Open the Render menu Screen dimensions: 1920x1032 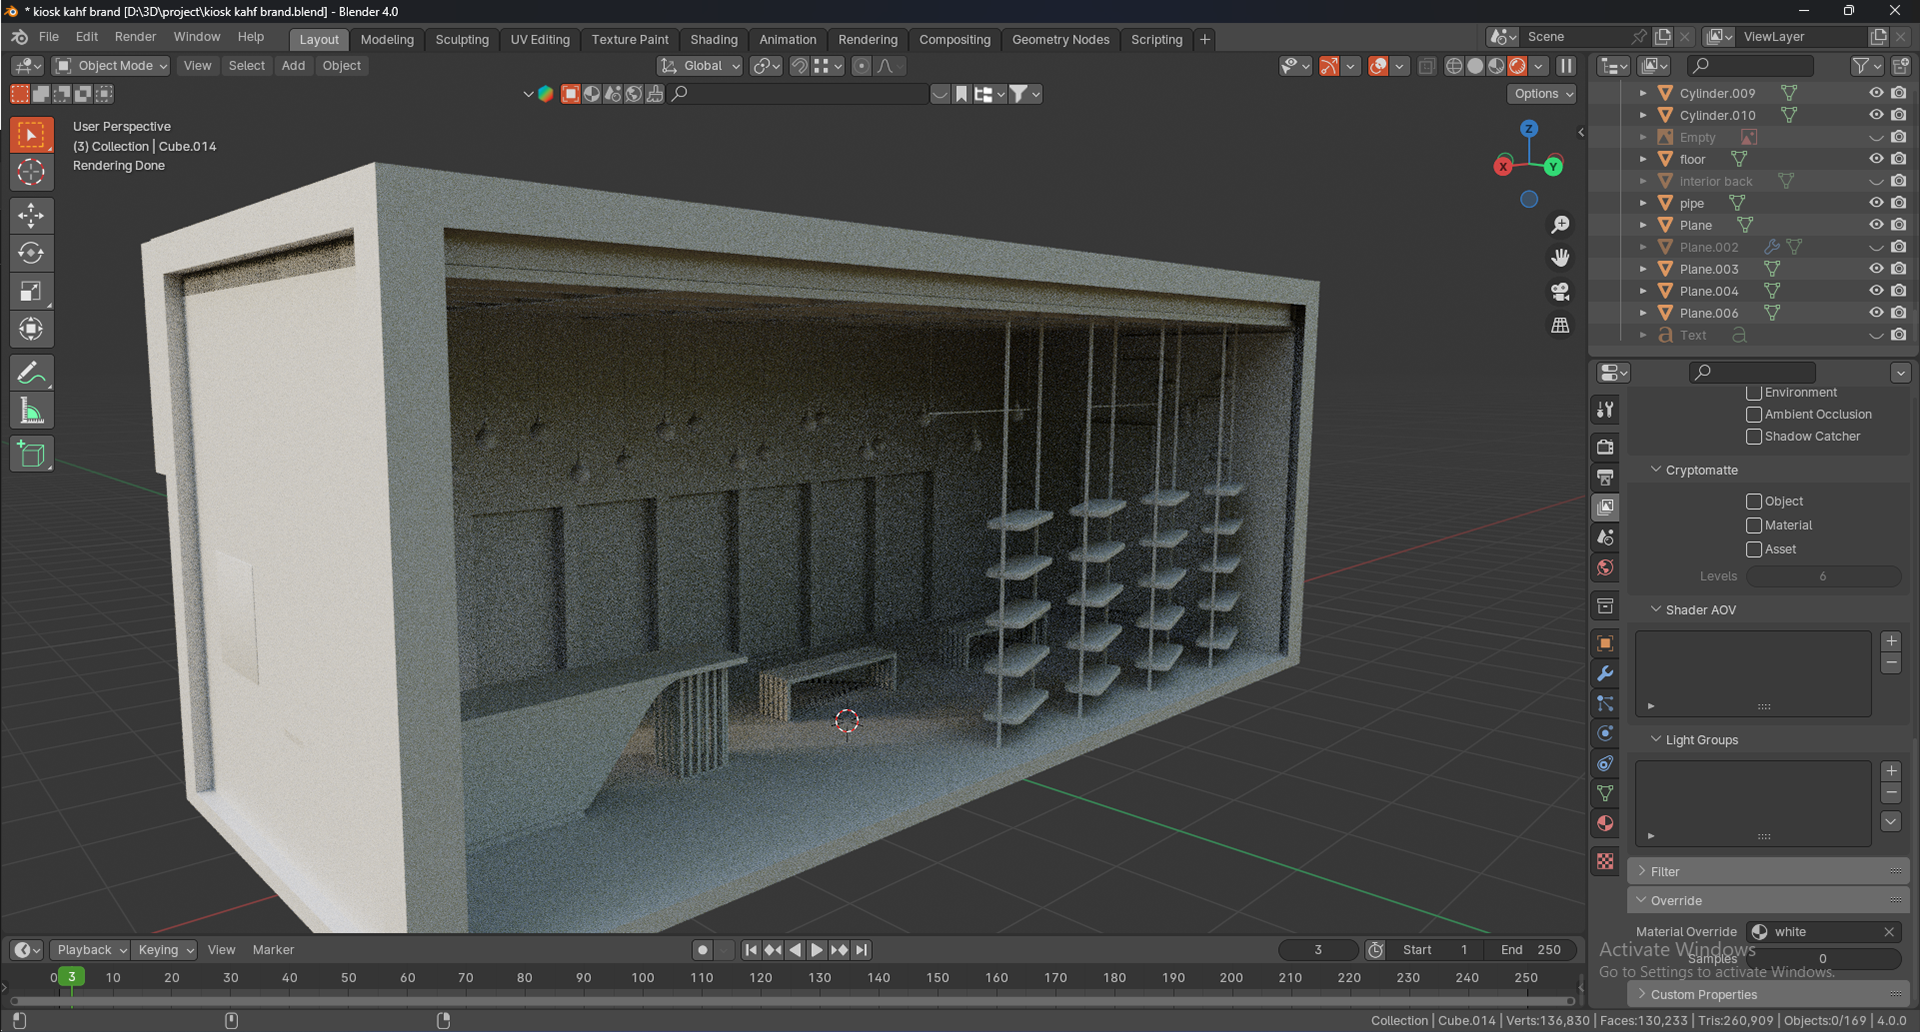click(135, 37)
